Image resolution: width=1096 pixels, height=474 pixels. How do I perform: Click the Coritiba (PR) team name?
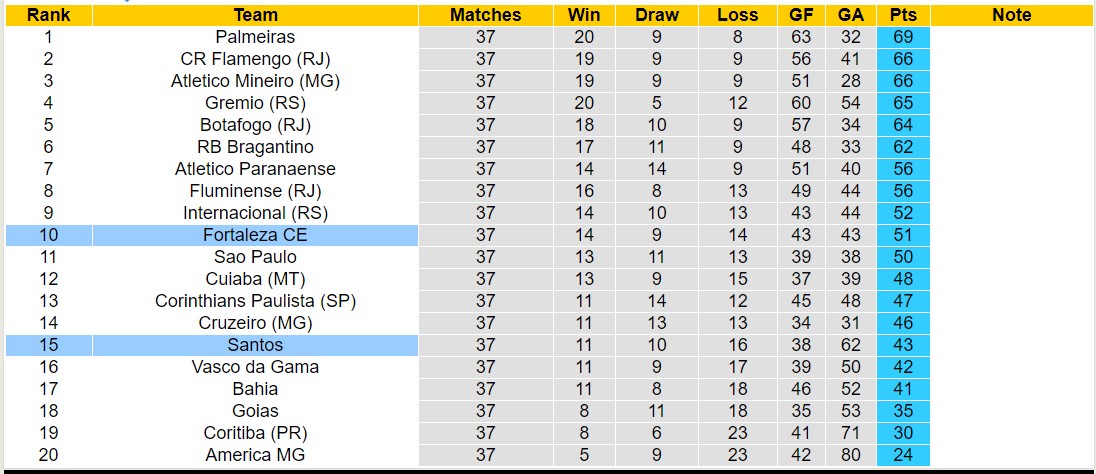(x=255, y=433)
